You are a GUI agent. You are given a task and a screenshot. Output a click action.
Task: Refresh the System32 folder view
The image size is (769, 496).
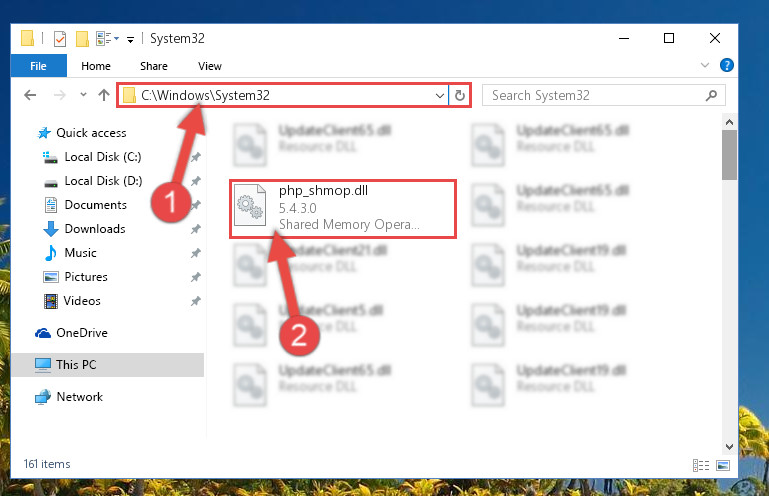coord(460,95)
